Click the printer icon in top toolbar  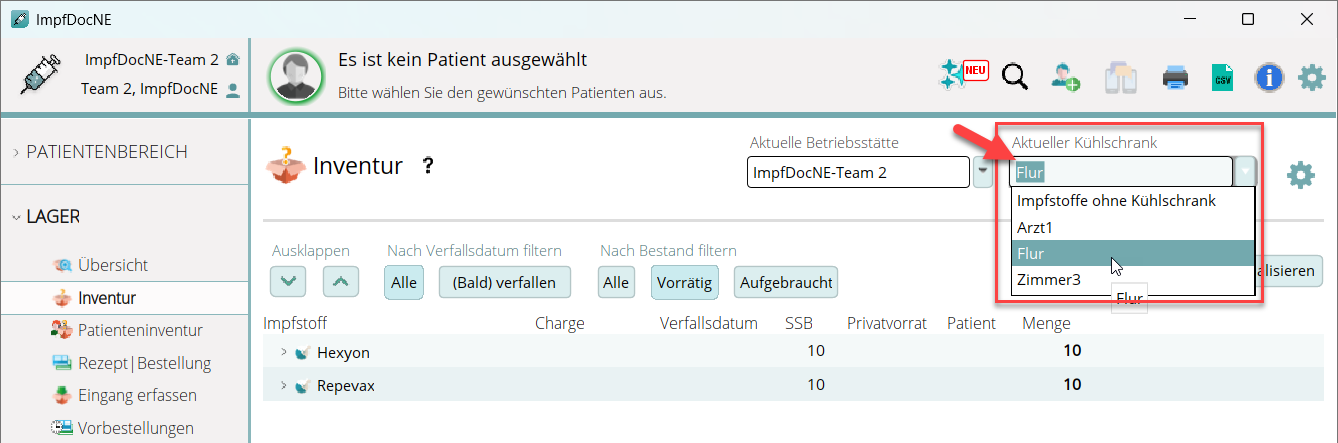tap(1174, 77)
